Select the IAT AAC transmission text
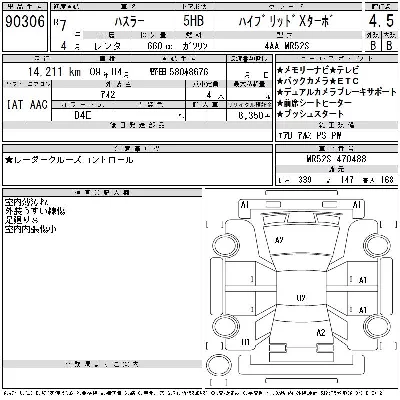This screenshot has height=400, width=400. point(27,105)
